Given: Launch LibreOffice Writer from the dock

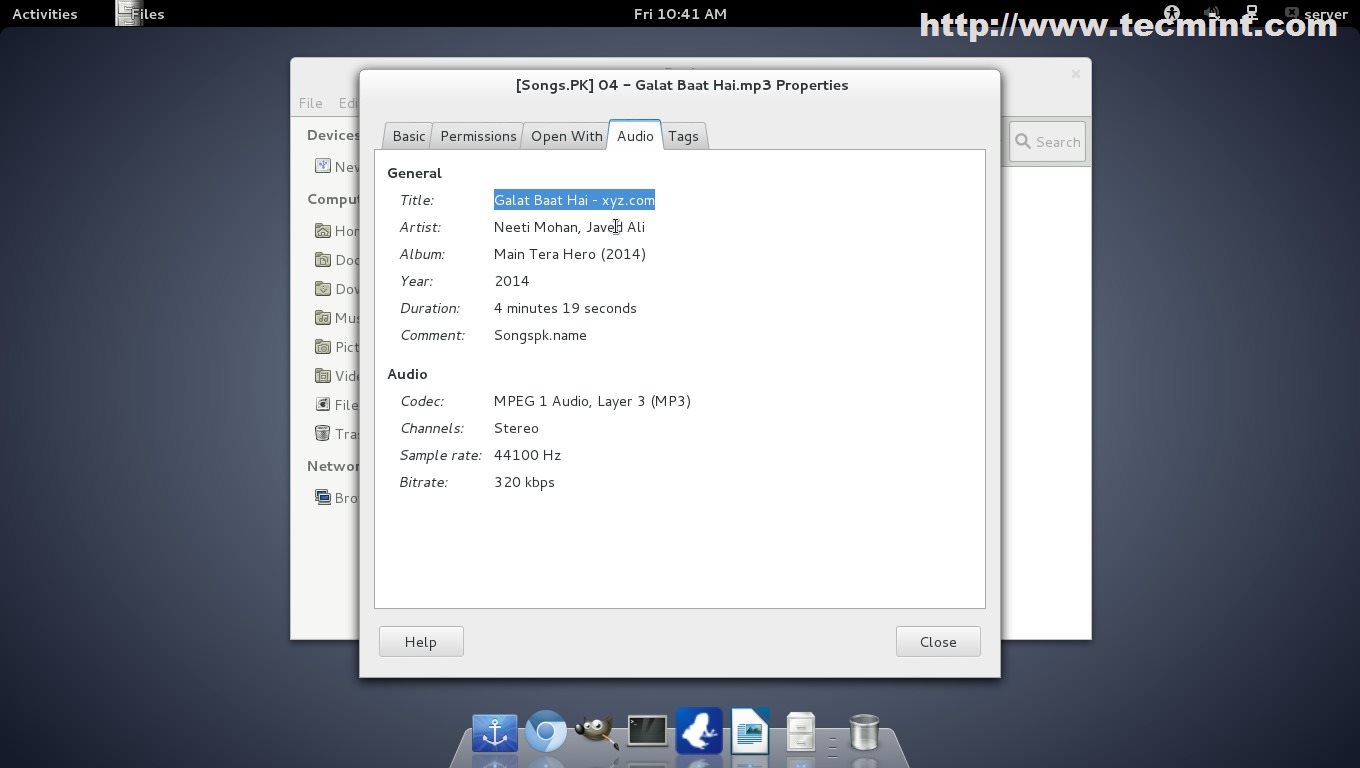Looking at the screenshot, I should coord(749,732).
